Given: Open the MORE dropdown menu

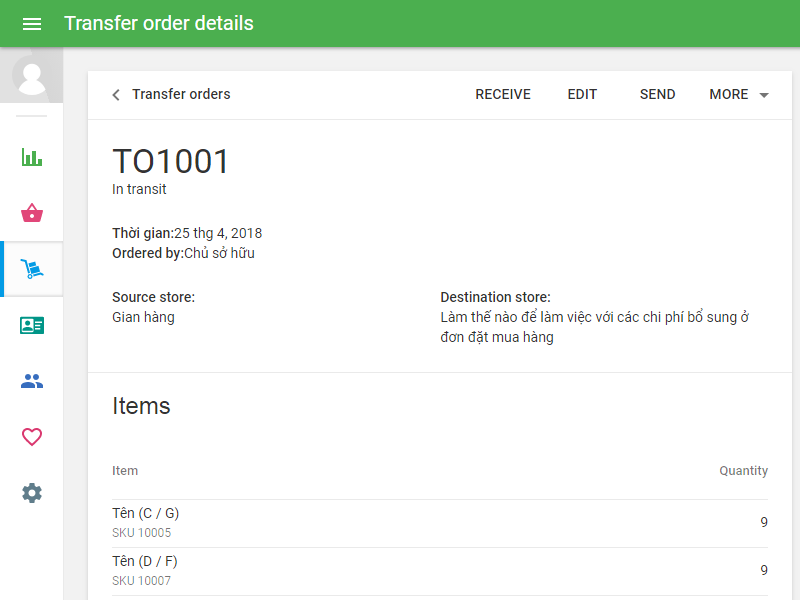Looking at the screenshot, I should point(727,94).
